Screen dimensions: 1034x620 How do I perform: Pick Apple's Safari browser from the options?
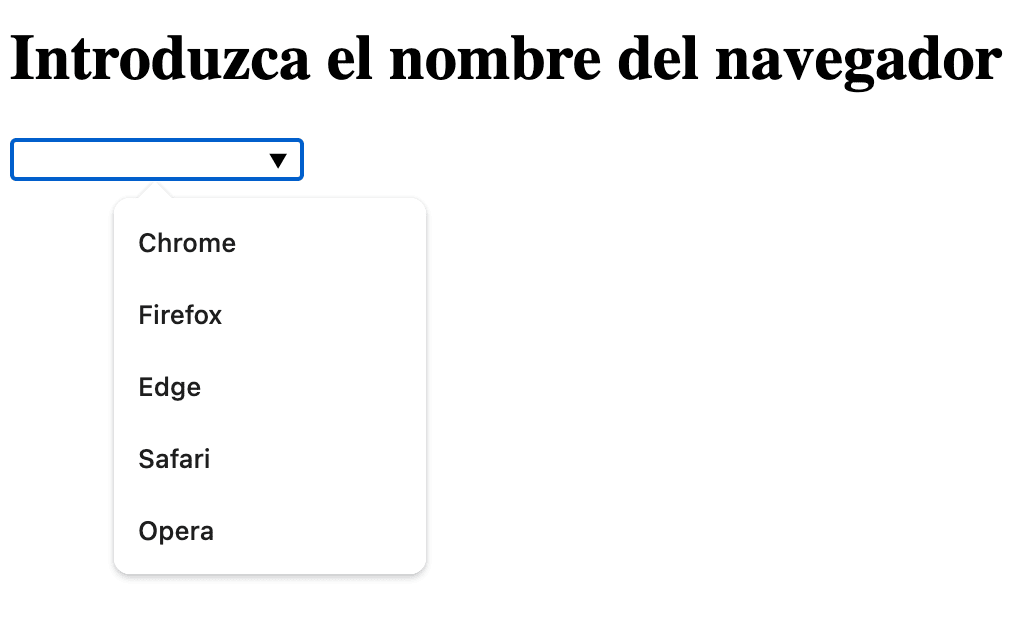[x=174, y=460]
